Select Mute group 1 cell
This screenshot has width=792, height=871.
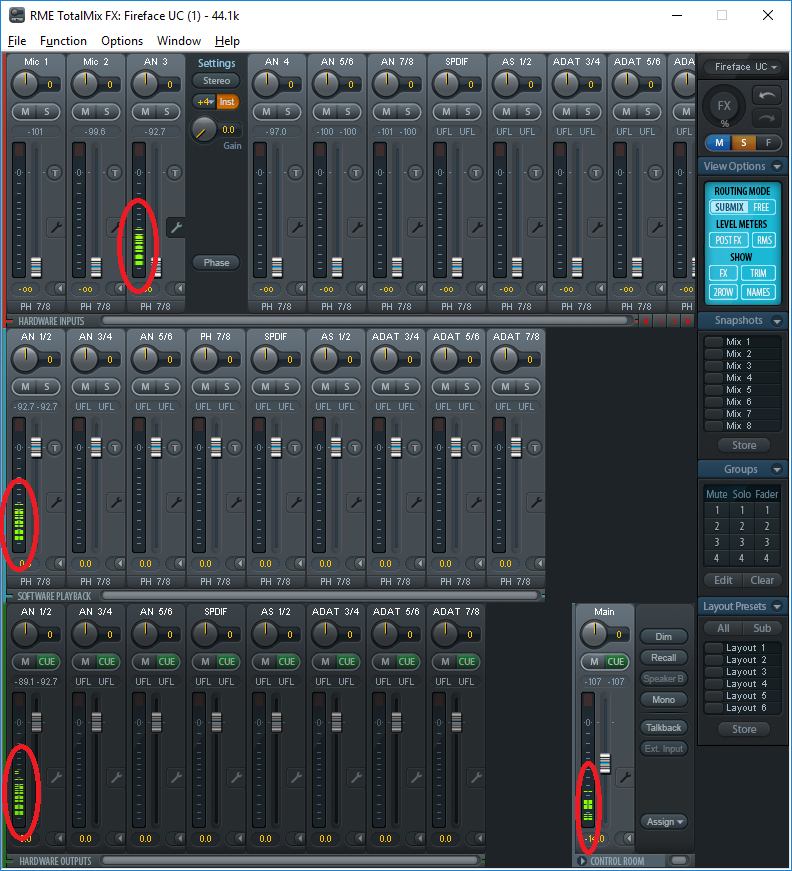pos(716,510)
